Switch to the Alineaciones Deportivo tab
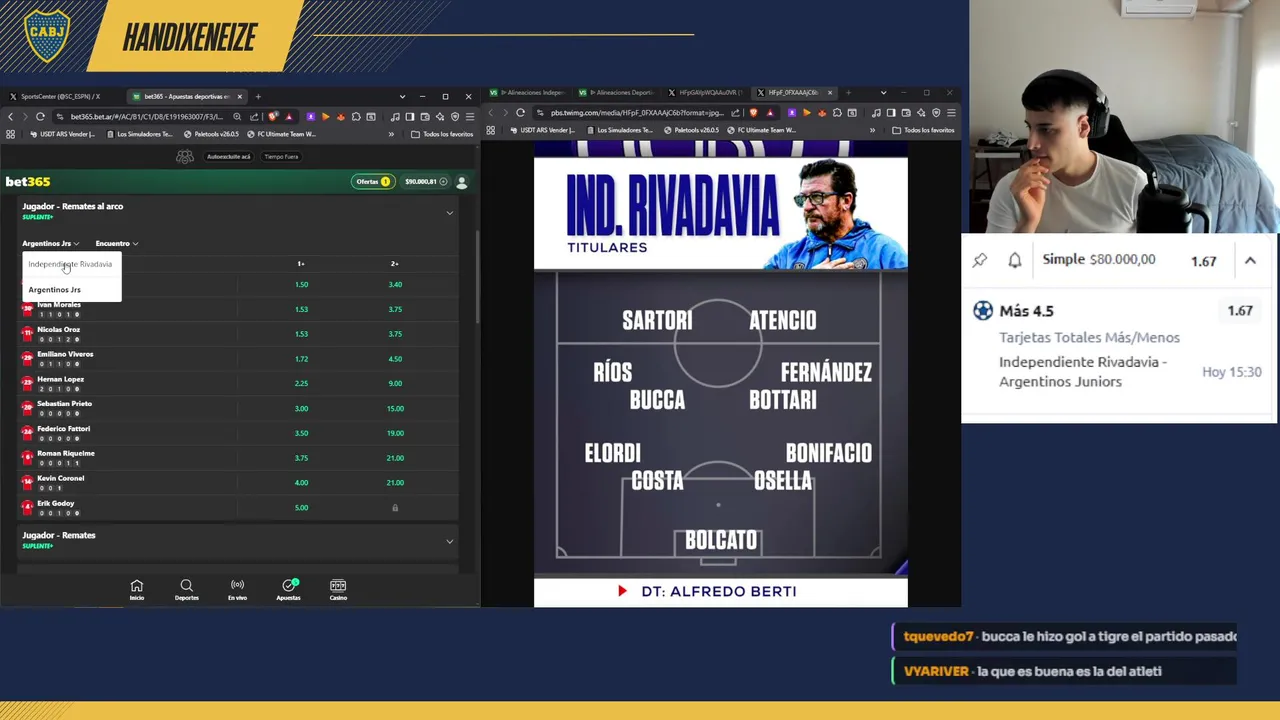Screen dimensions: 1280x720 [615, 93]
